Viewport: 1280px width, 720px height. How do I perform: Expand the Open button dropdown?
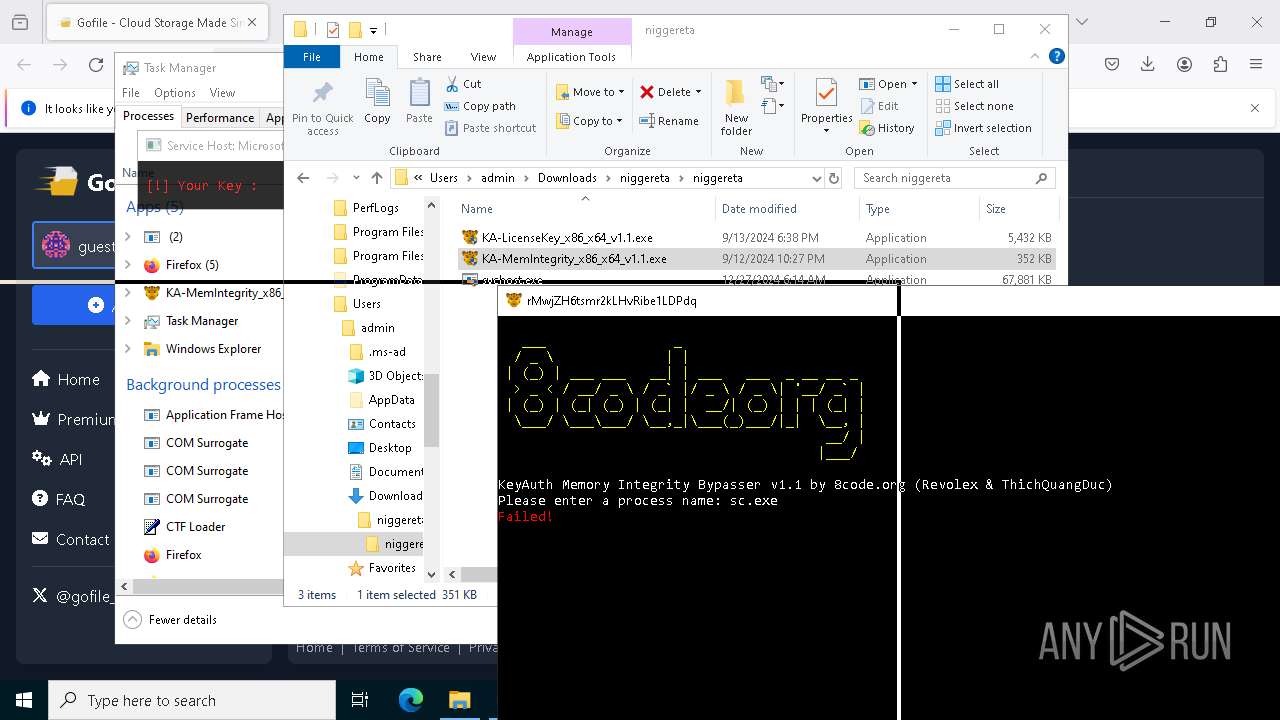click(914, 84)
